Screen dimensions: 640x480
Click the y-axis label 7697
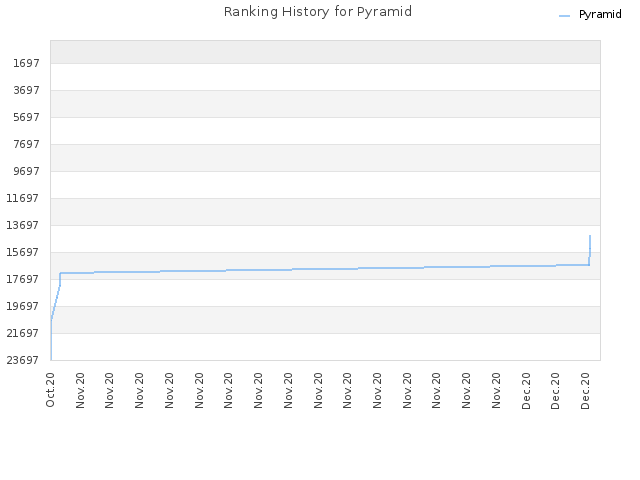(x=26, y=144)
